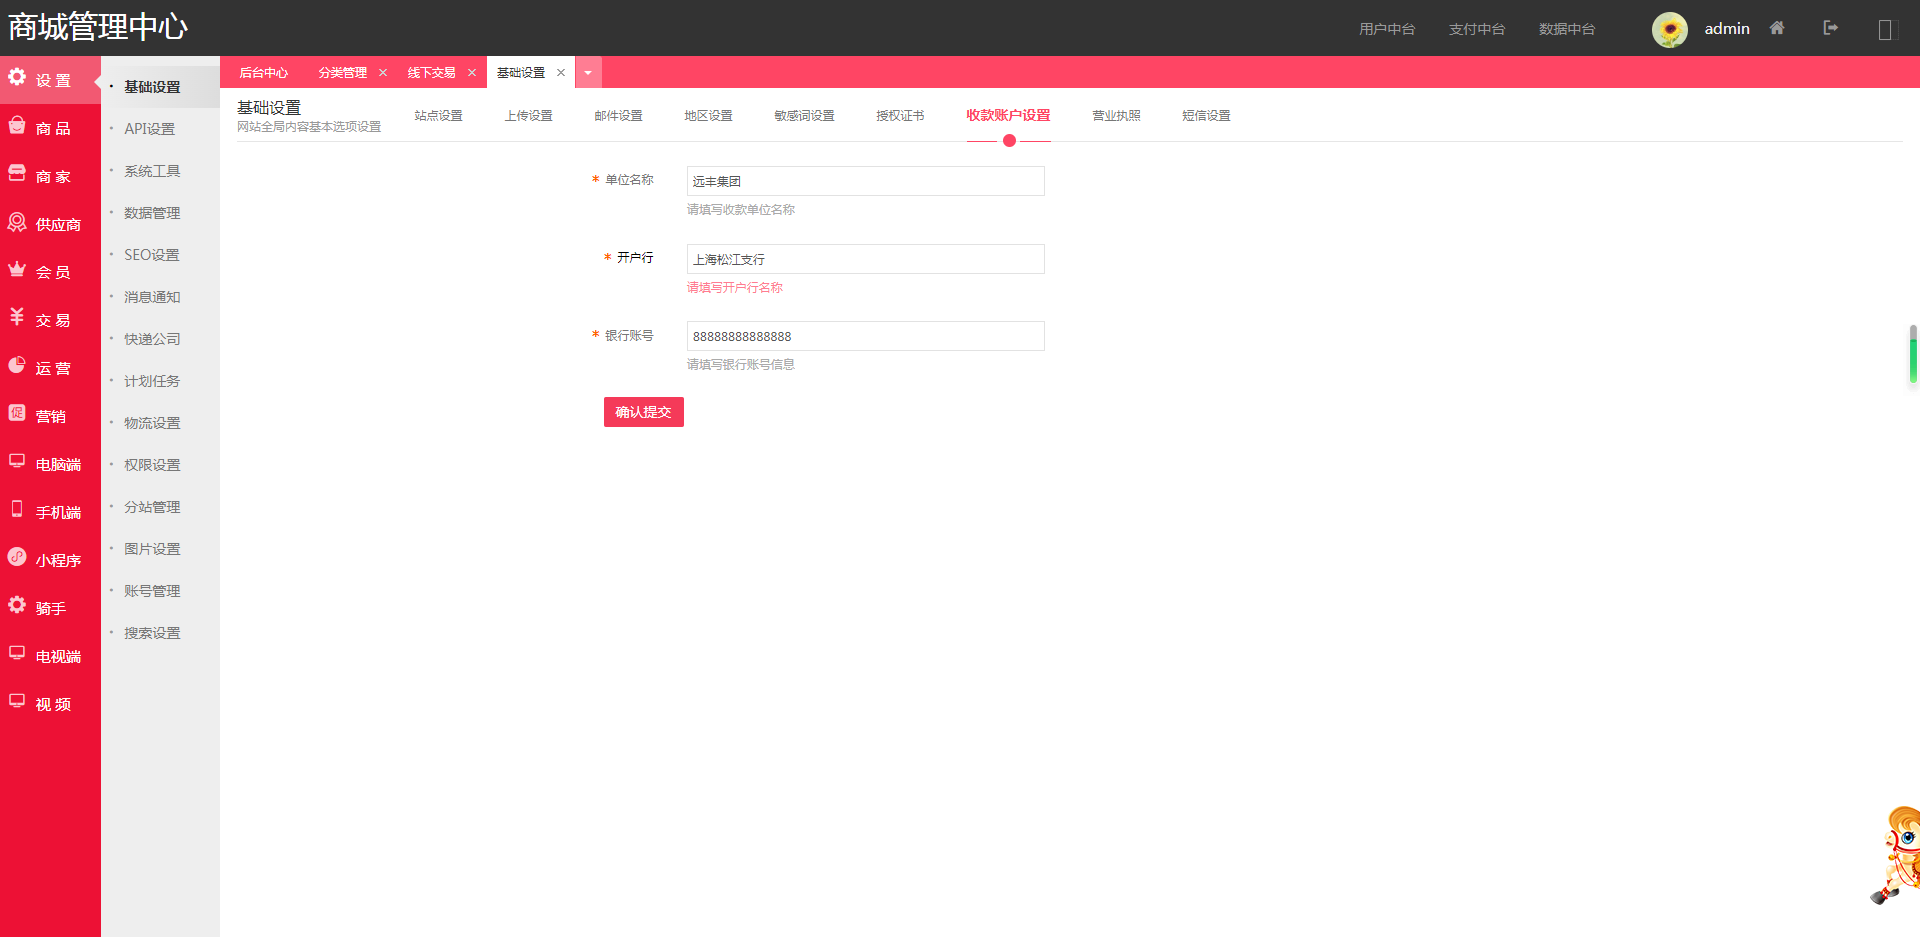The height and width of the screenshot is (937, 1920).
Task: Open 图片设置 in the submenu
Action: click(x=152, y=549)
